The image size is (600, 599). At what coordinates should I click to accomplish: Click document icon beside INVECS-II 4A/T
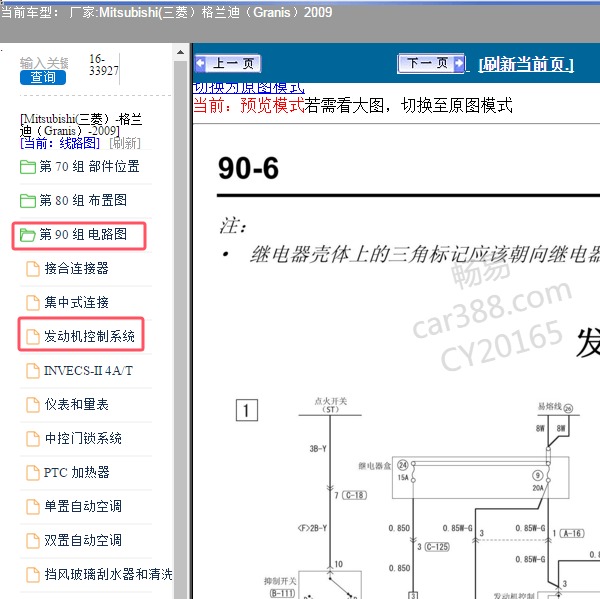click(x=33, y=370)
